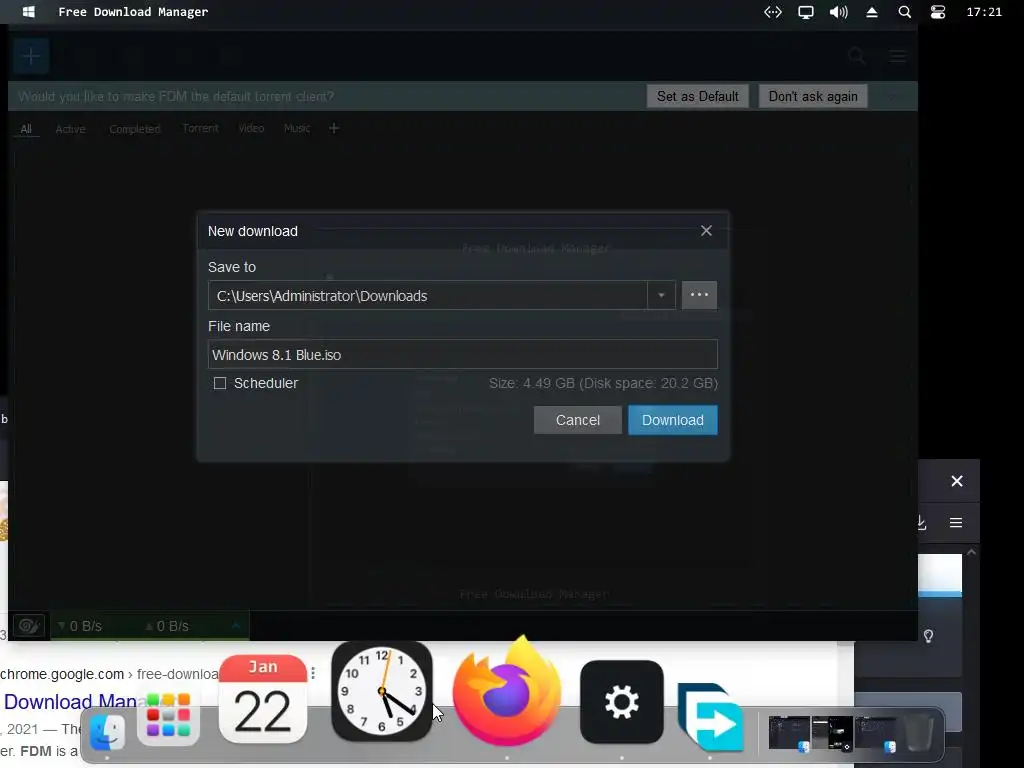Viewport: 1024px width, 768px height.
Task: Click the display monitor tray icon
Action: pyautogui.click(x=806, y=12)
